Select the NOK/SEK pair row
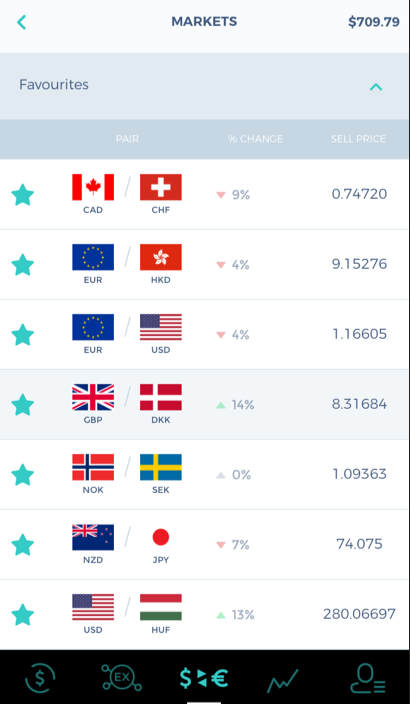This screenshot has height=704, width=410. (x=205, y=475)
